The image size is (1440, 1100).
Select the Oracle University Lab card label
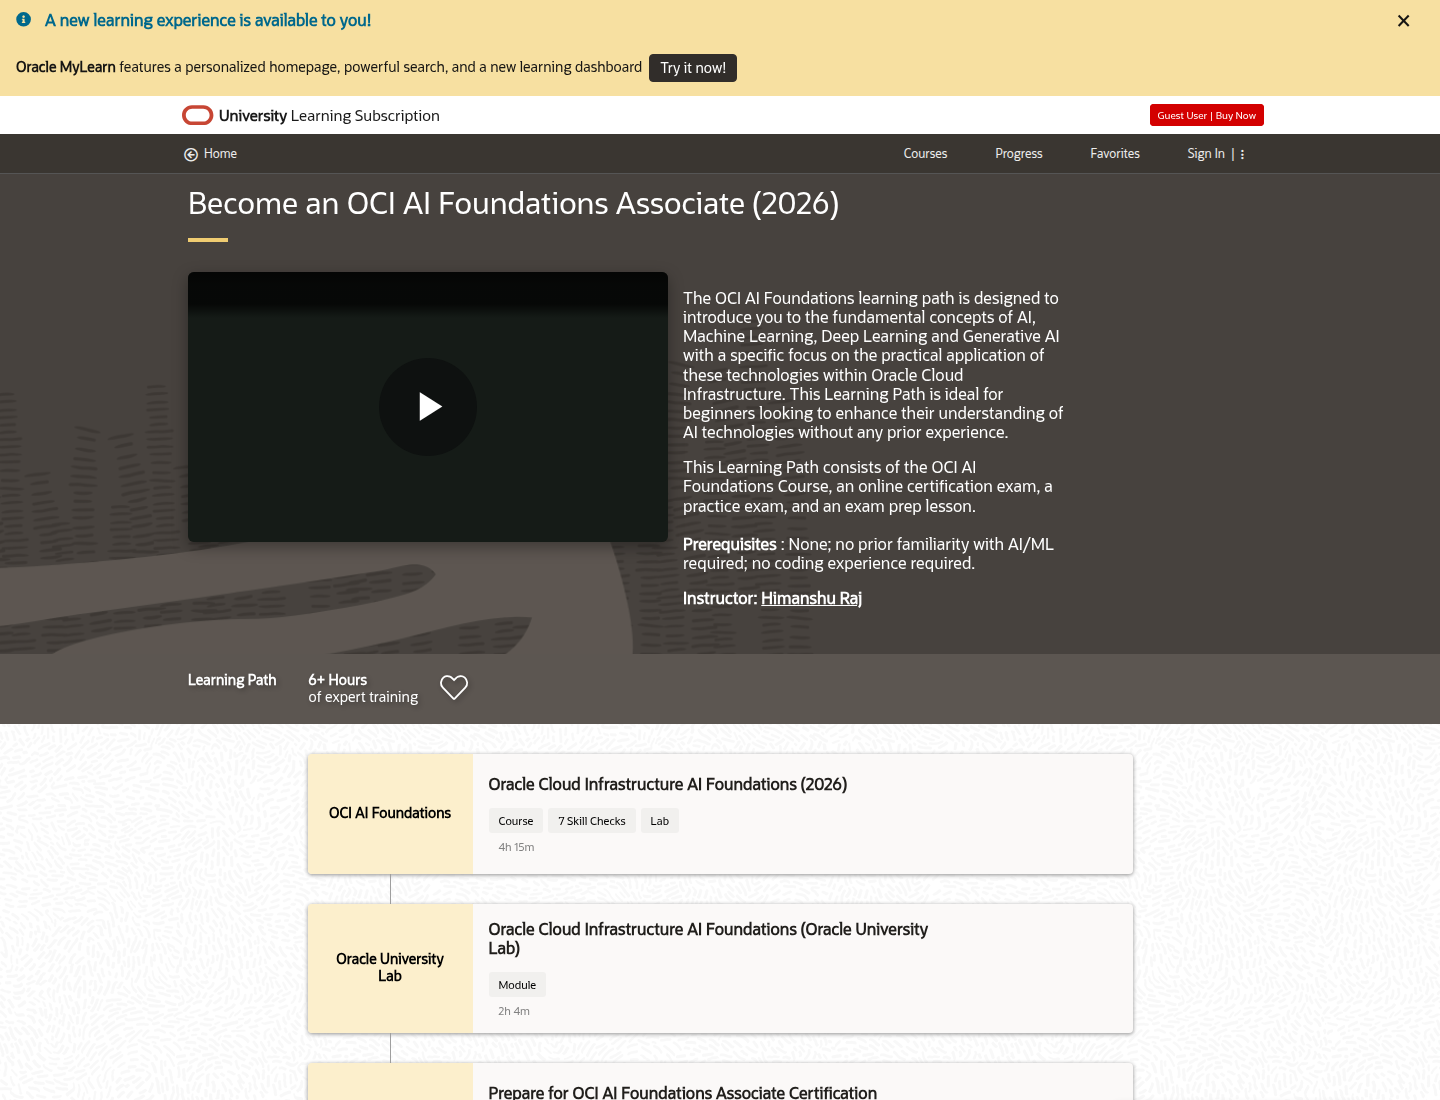tap(390, 968)
